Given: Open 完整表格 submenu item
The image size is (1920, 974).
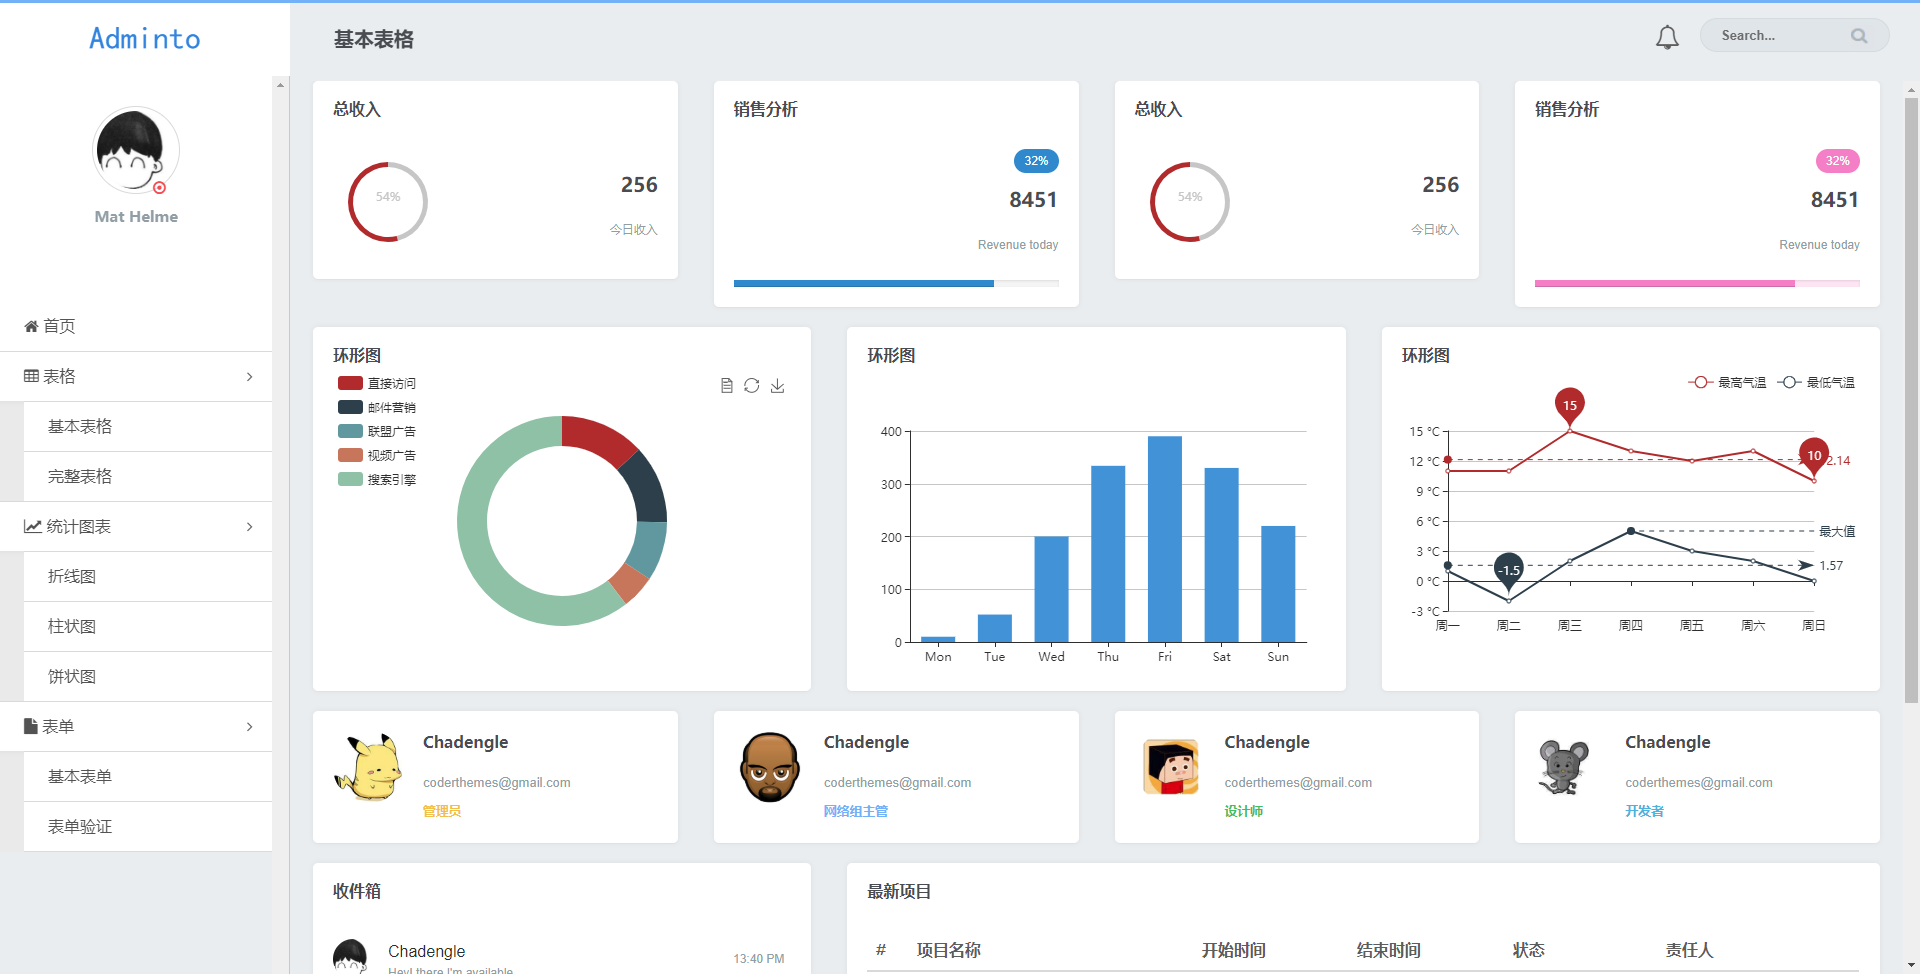Looking at the screenshot, I should 148,476.
